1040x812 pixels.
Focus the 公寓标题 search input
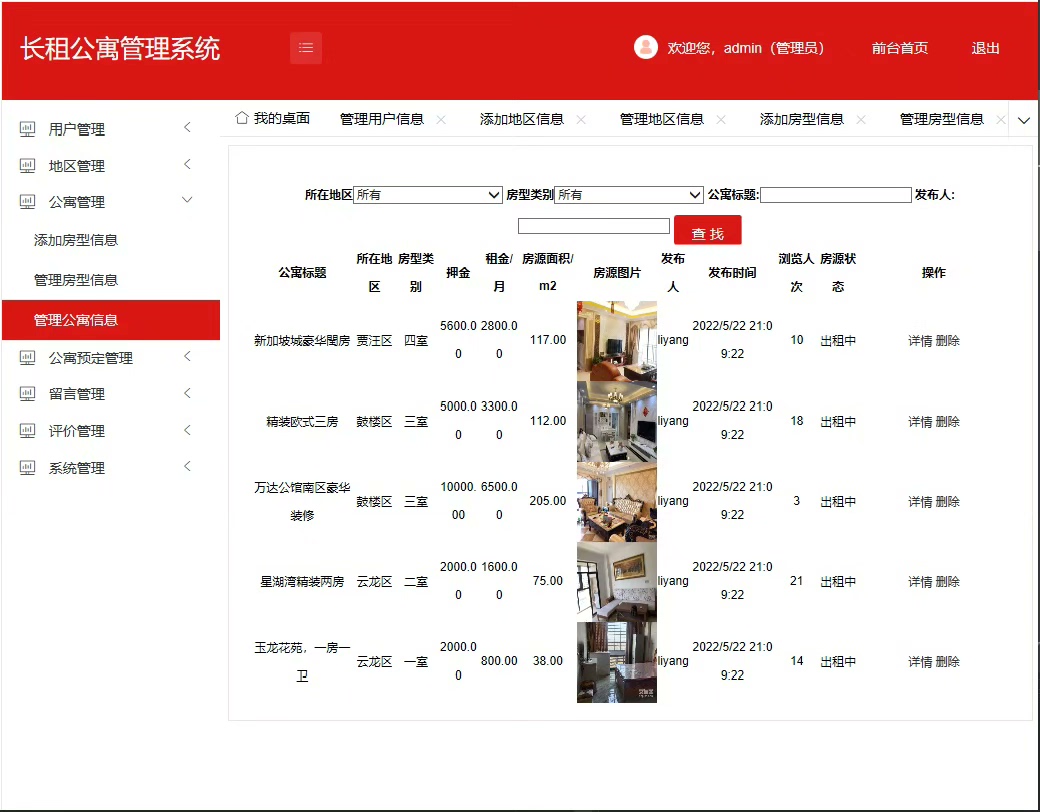[x=836, y=194]
